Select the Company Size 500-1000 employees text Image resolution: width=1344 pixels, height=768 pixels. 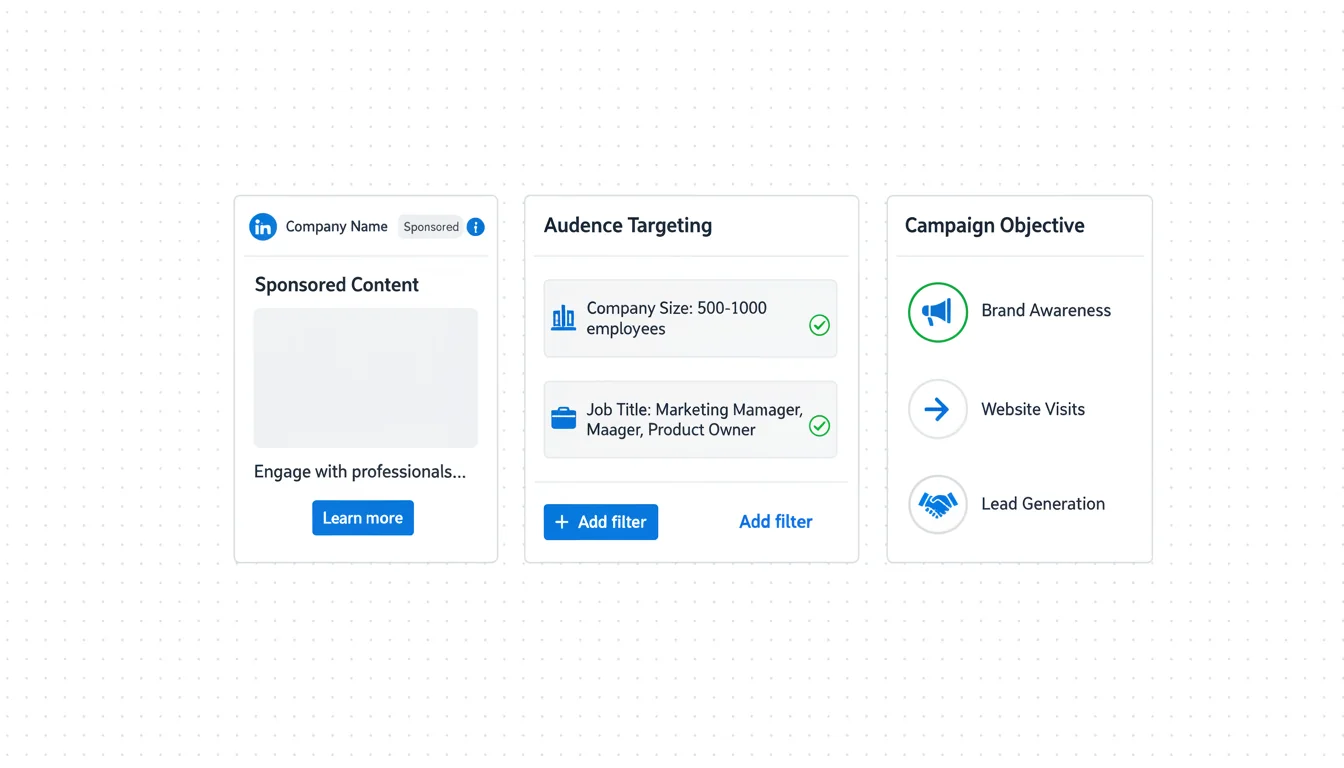point(676,318)
